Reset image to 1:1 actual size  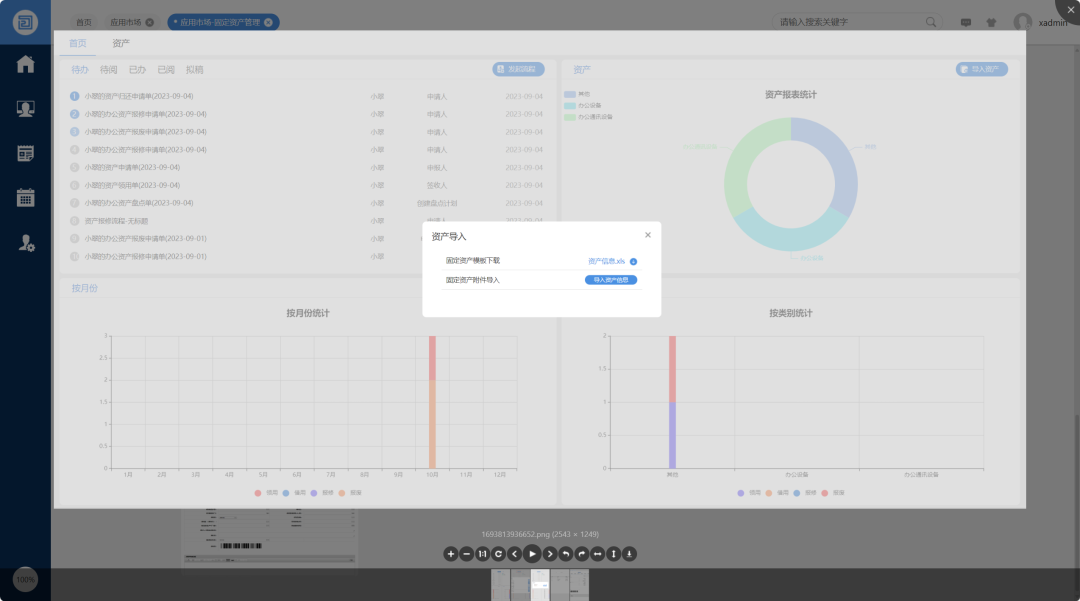coord(482,553)
